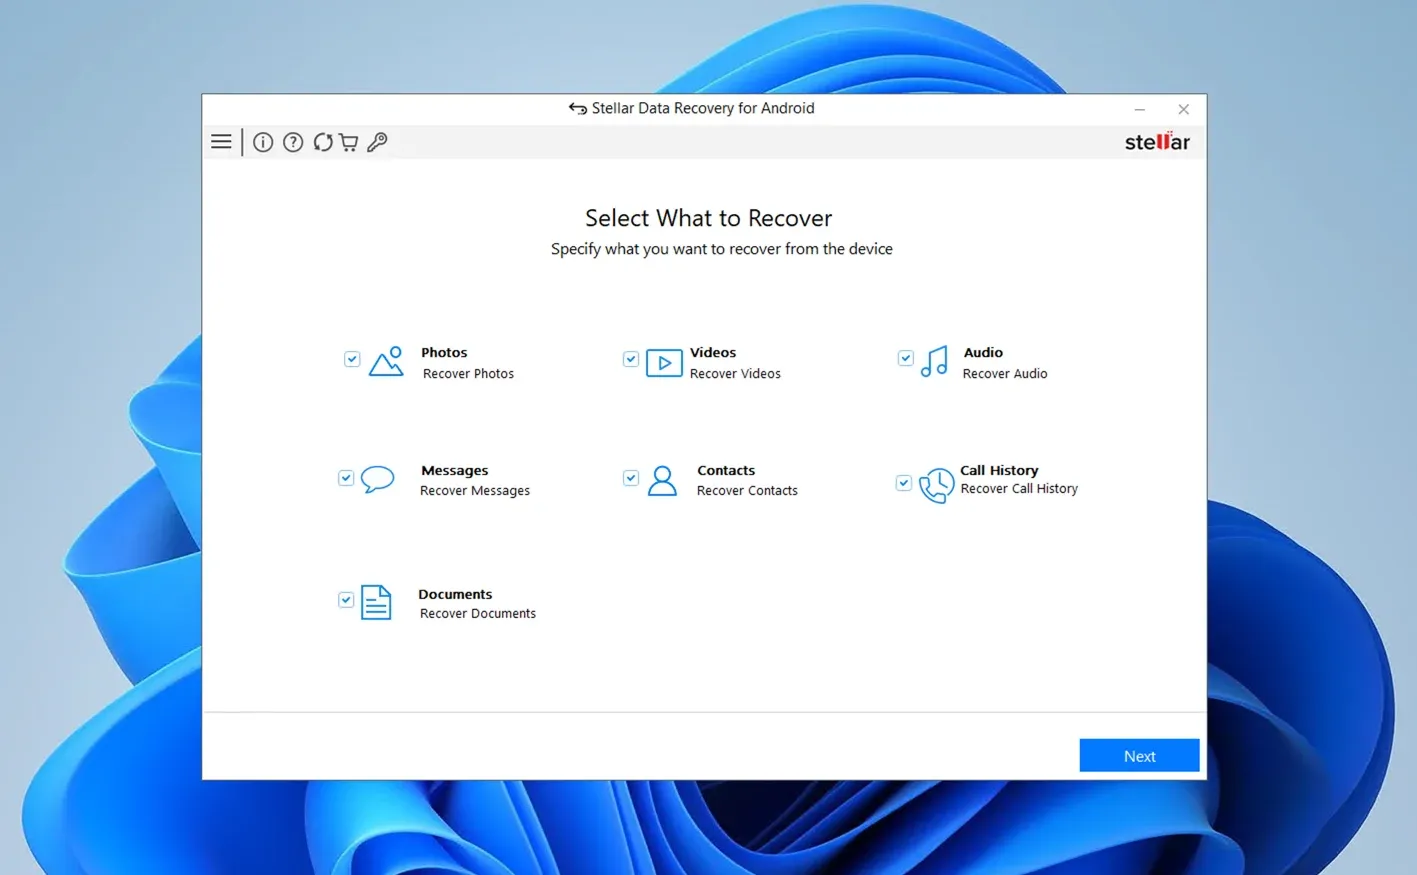This screenshot has height=875, width=1417.
Task: Click the bold "Photos" label
Action: coord(444,353)
